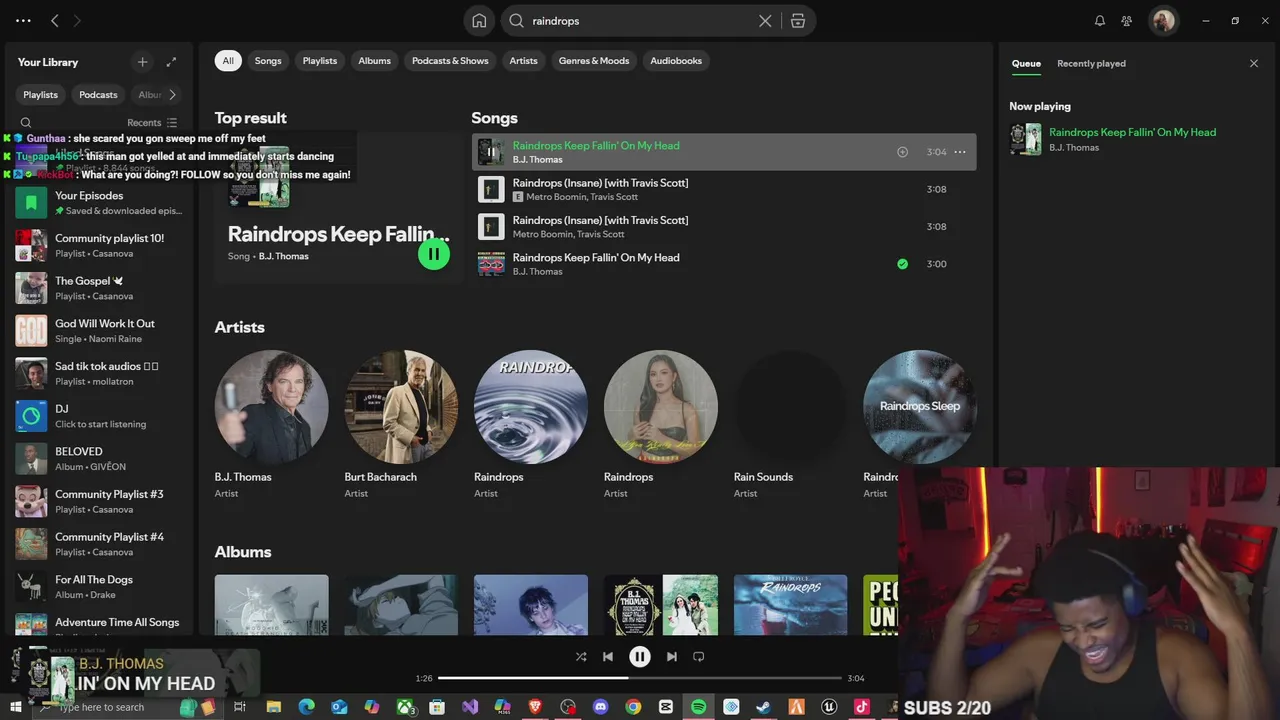
Task: Create a playlist with plus icon
Action: click(x=142, y=62)
